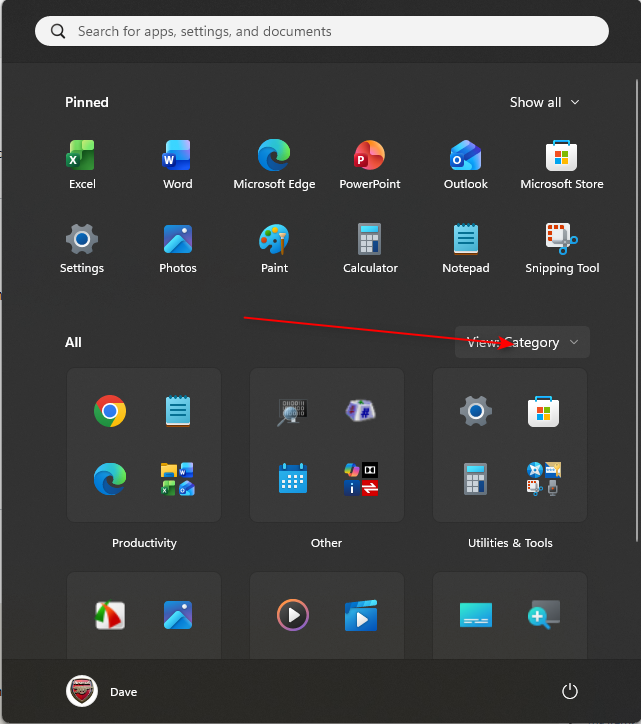Open Excel from the pinned apps

click(82, 165)
